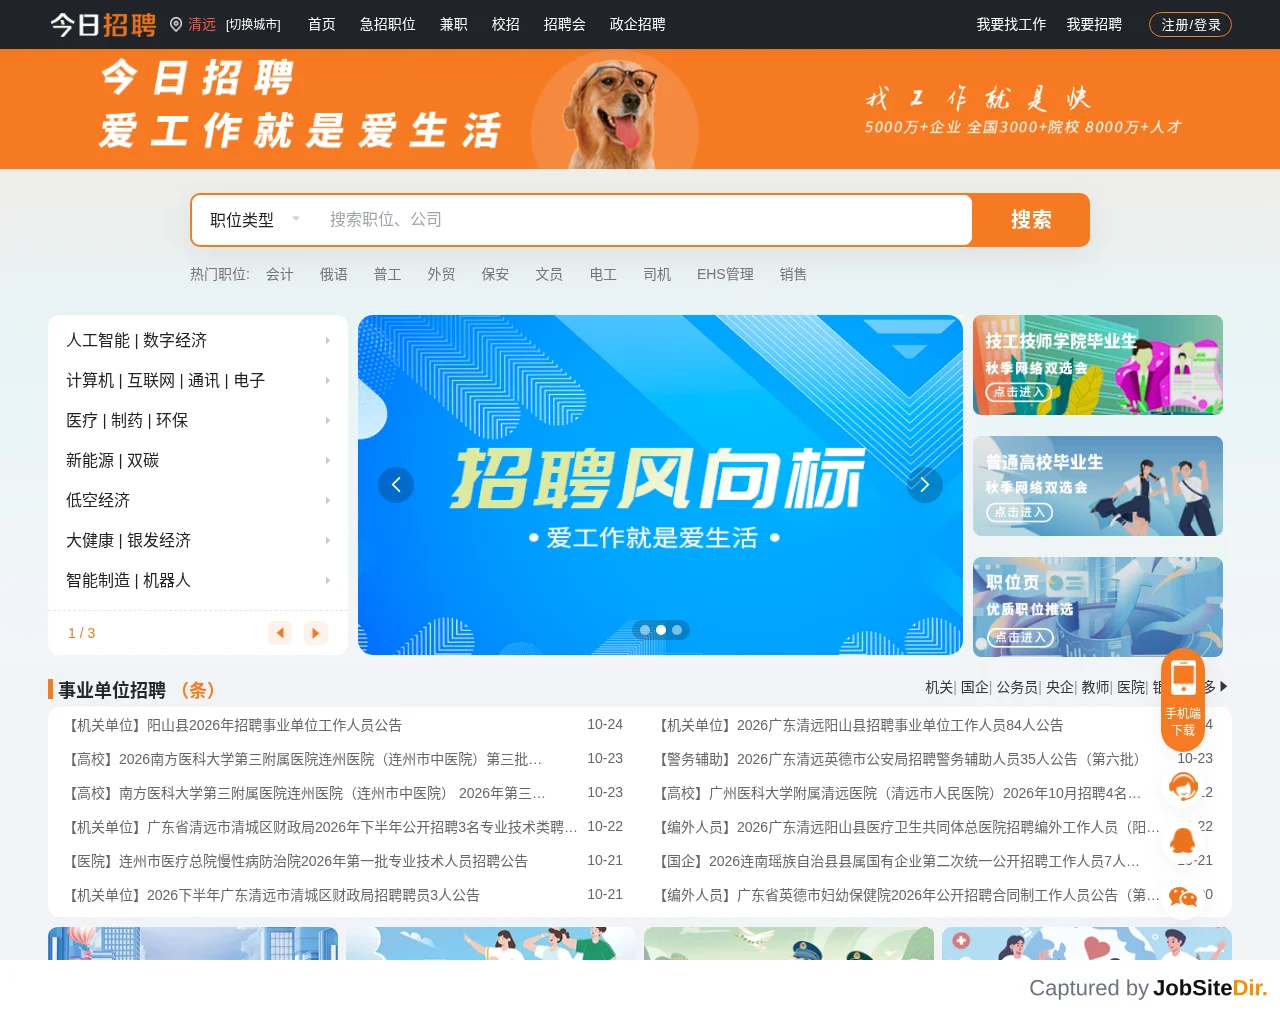Go to previous category page arrow
The image size is (1280, 1018).
[280, 633]
